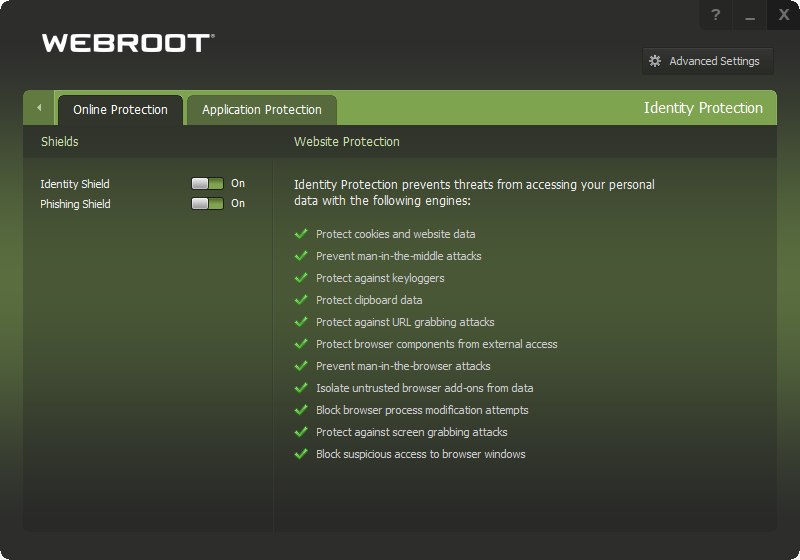The image size is (800, 560).
Task: Click 'Protect browser components from external access'
Action: 437,344
